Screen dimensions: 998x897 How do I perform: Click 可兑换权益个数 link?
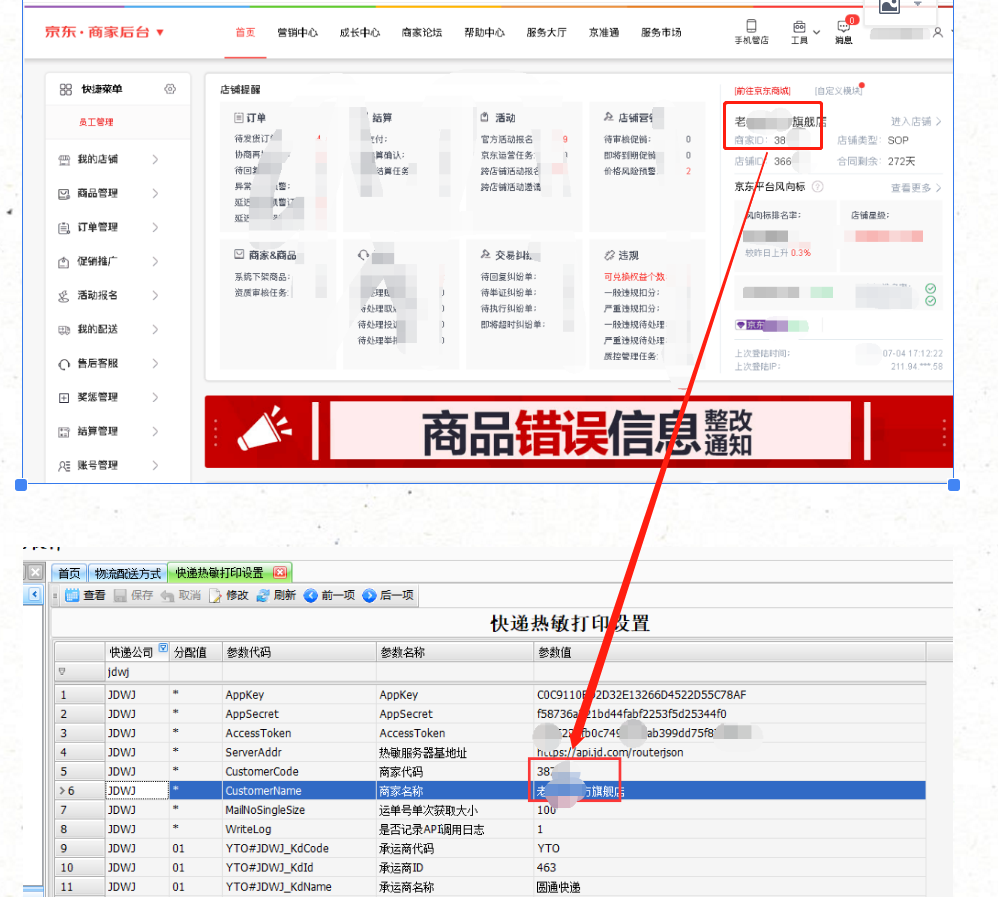[x=634, y=277]
